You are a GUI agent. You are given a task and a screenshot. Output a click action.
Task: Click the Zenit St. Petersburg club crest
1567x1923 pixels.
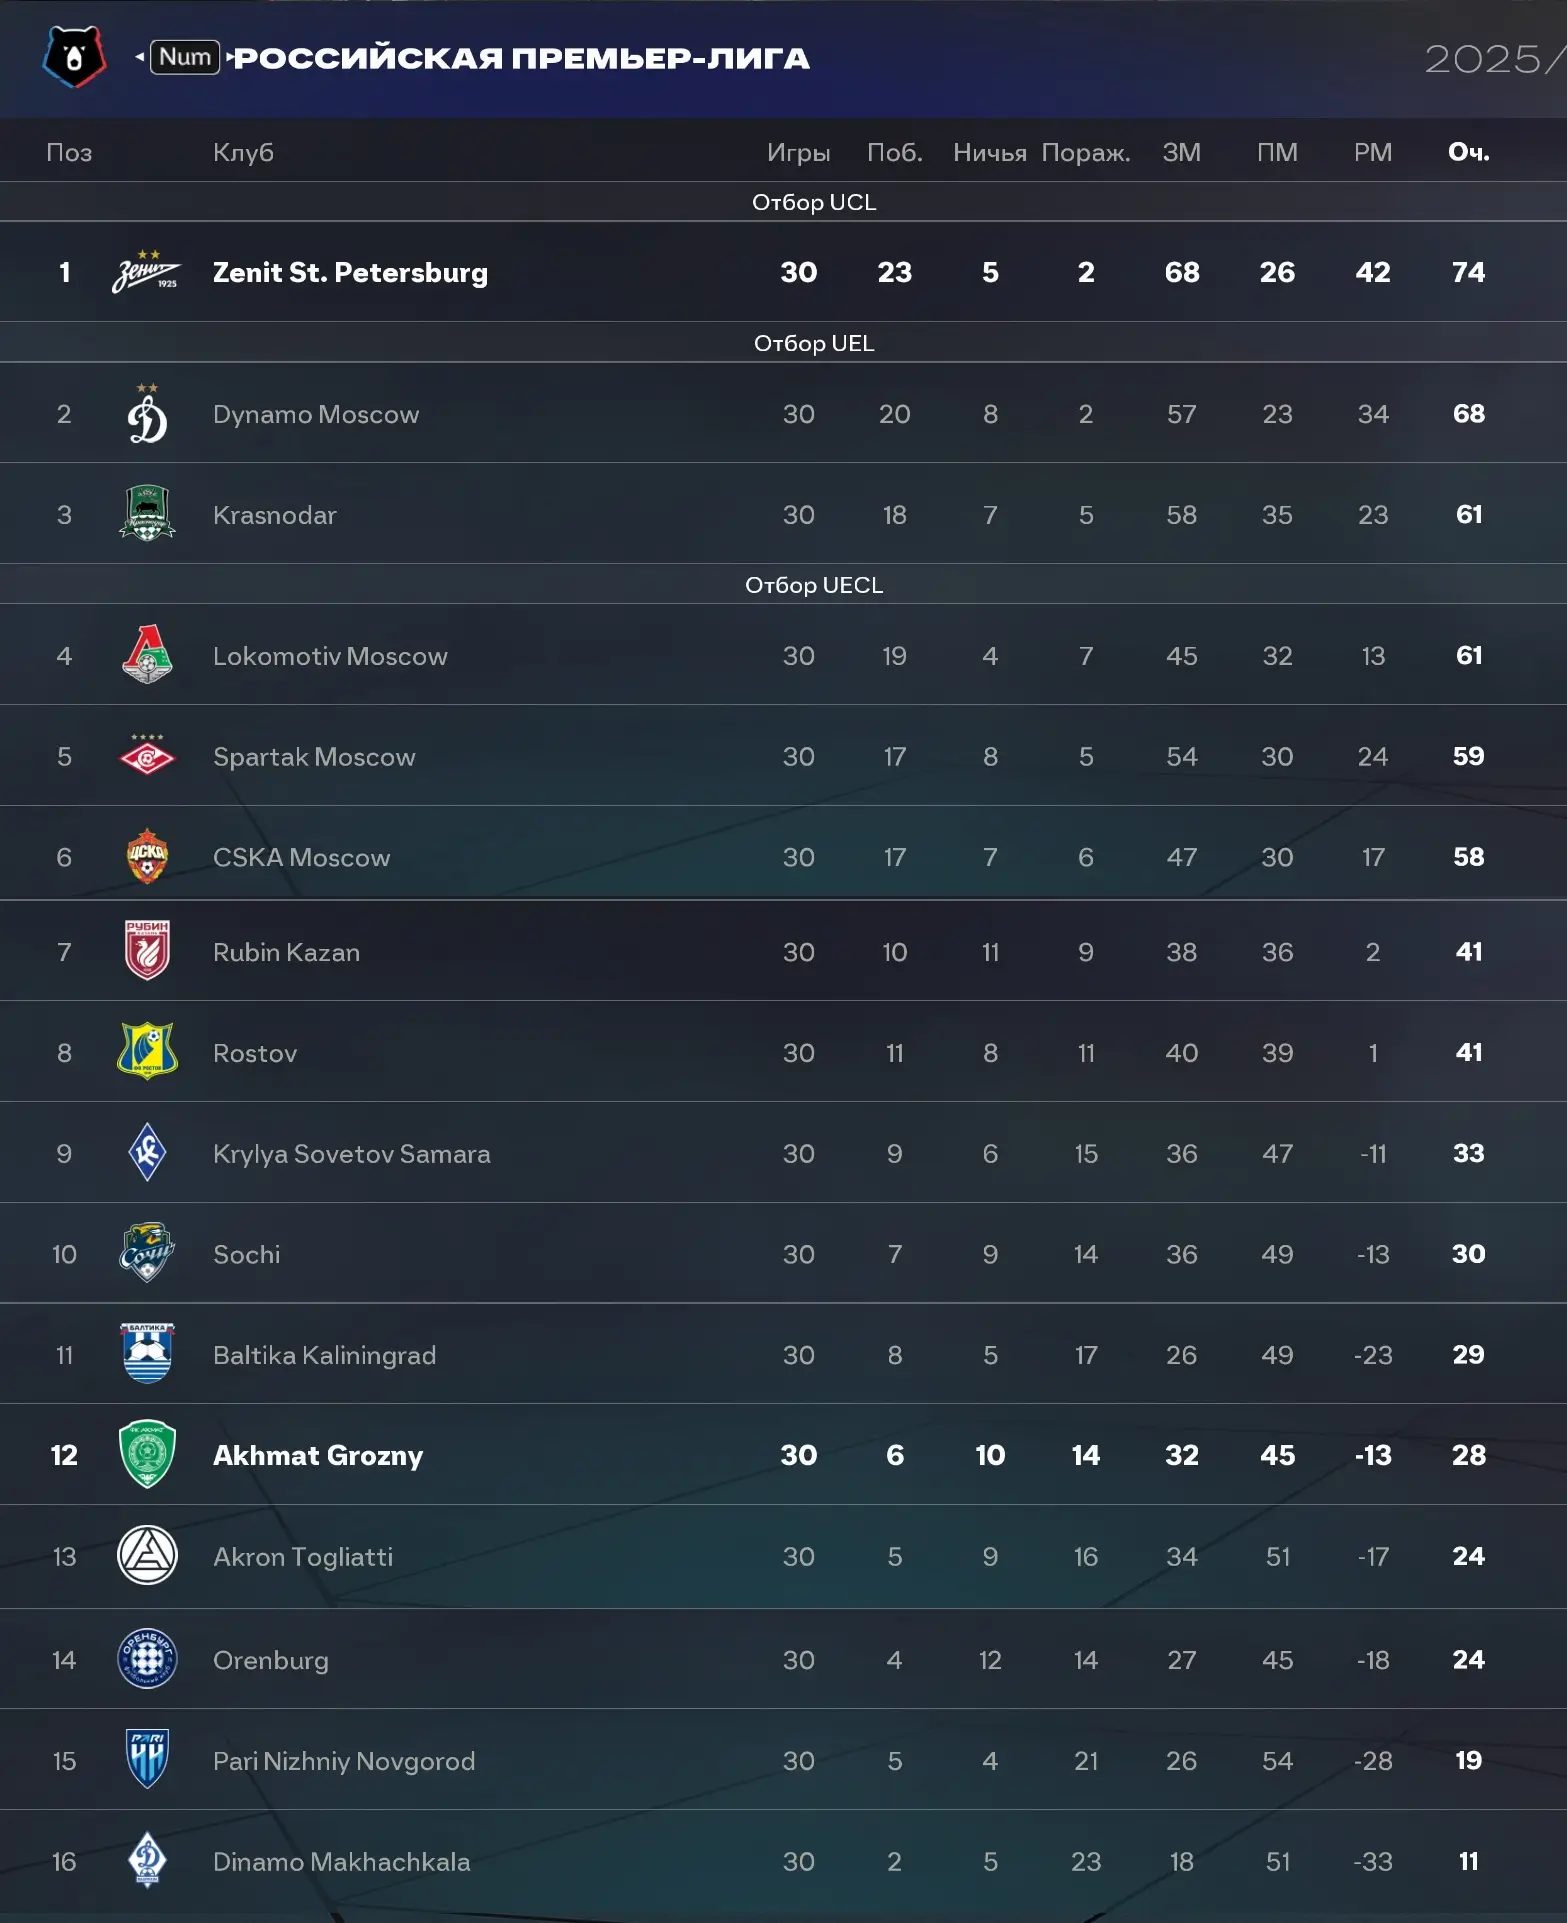[147, 272]
